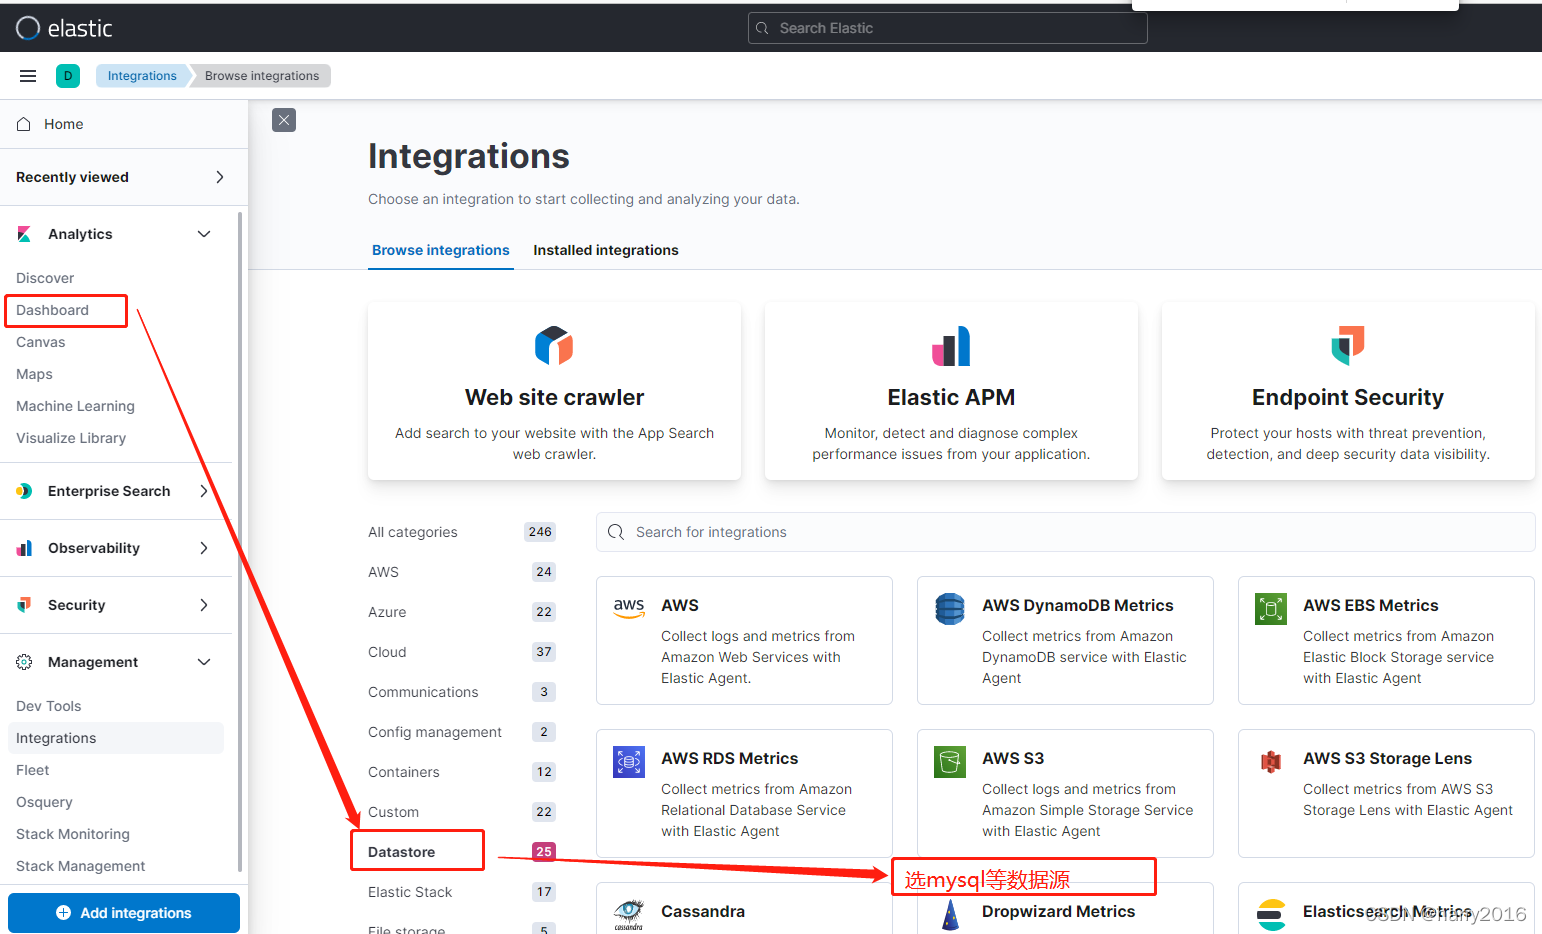Open Osquery in sidebar
1542x934 pixels.
click(44, 802)
